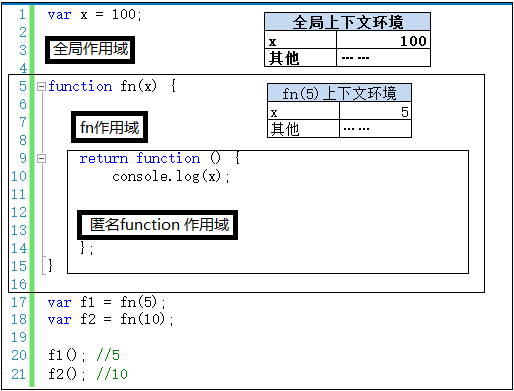
Task: Click the '匿名function 作用域' label box
Action: coord(157,225)
